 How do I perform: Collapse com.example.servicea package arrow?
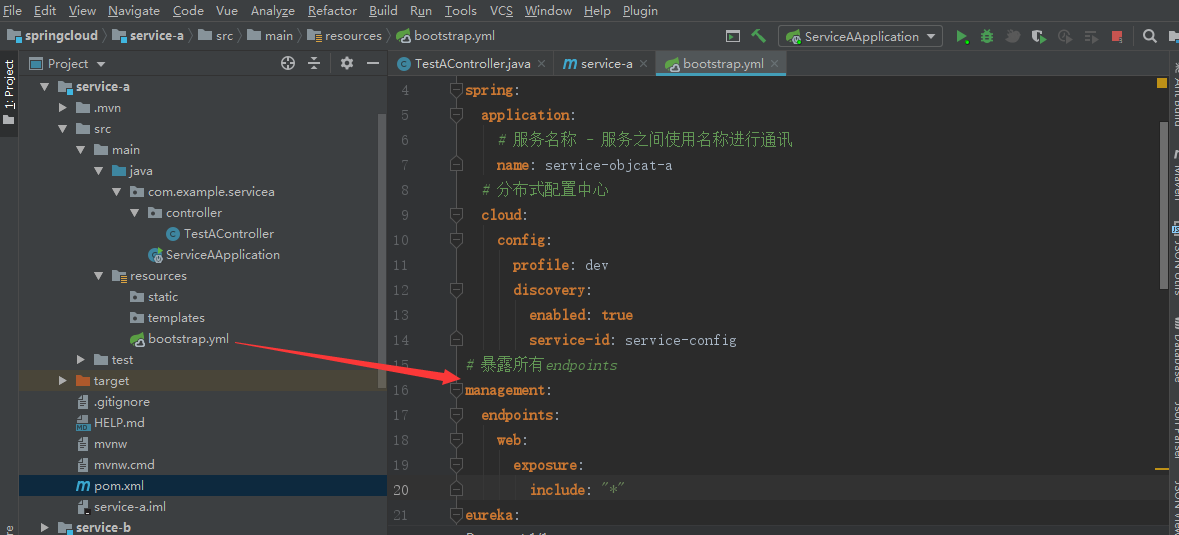[x=117, y=192]
